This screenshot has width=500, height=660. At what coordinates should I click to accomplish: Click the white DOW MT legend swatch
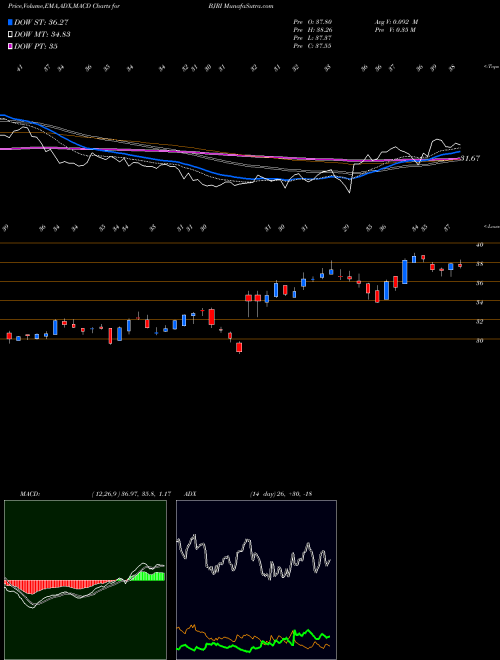pyautogui.click(x=10, y=34)
